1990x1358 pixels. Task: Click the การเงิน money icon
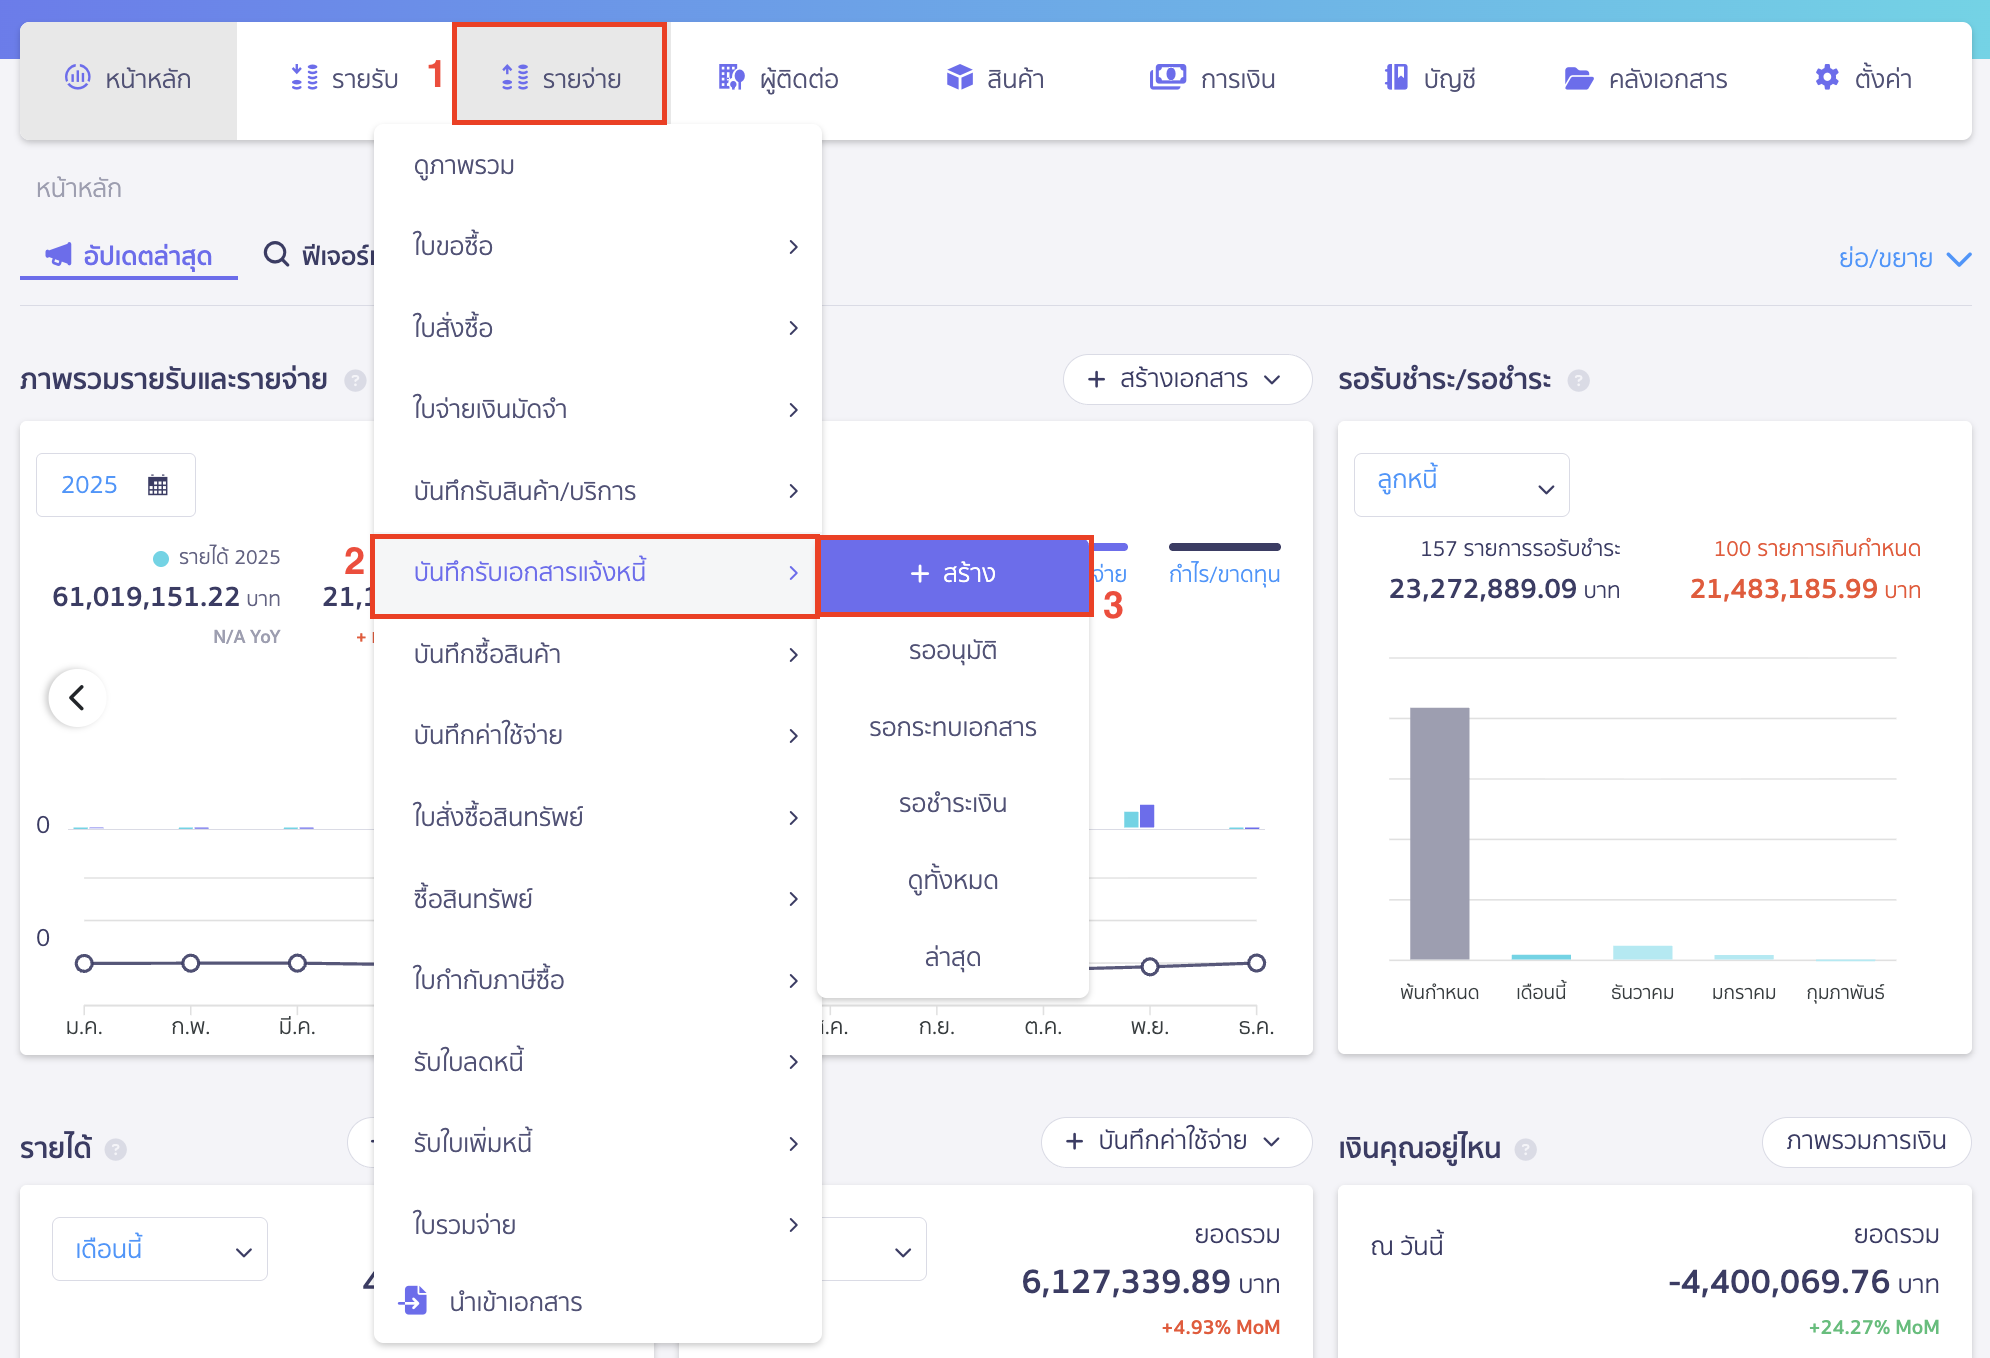click(1167, 78)
